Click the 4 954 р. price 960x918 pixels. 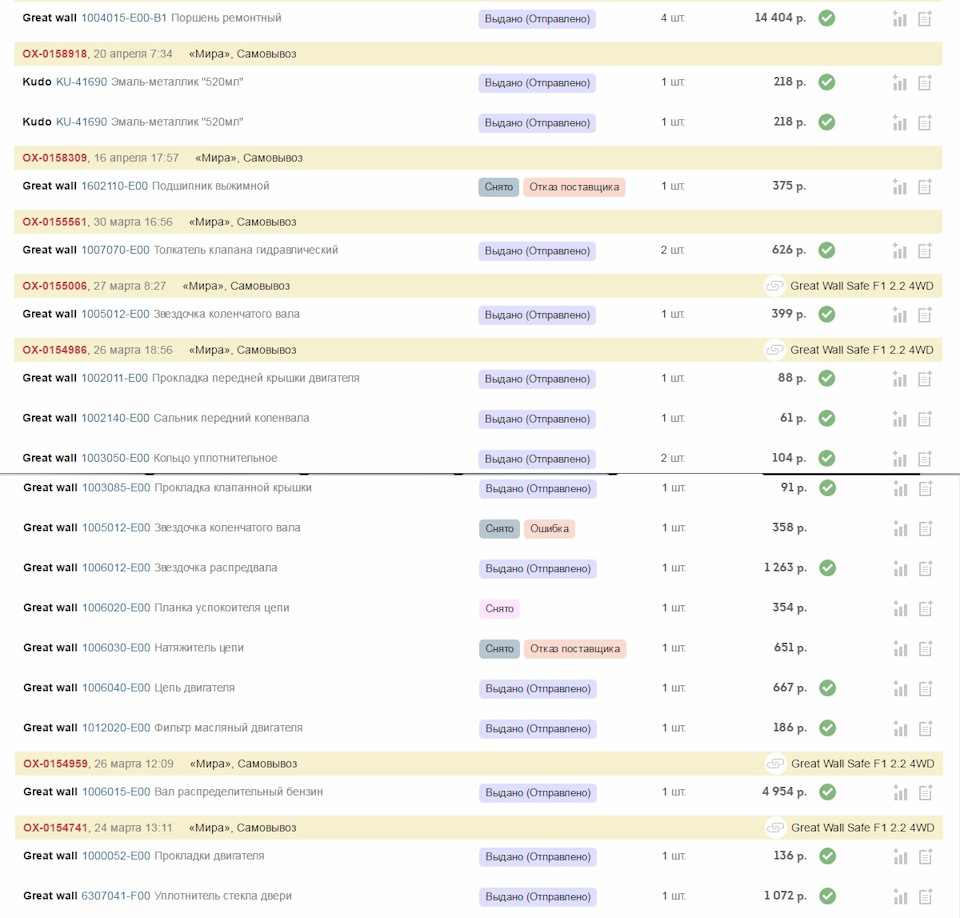(x=784, y=791)
